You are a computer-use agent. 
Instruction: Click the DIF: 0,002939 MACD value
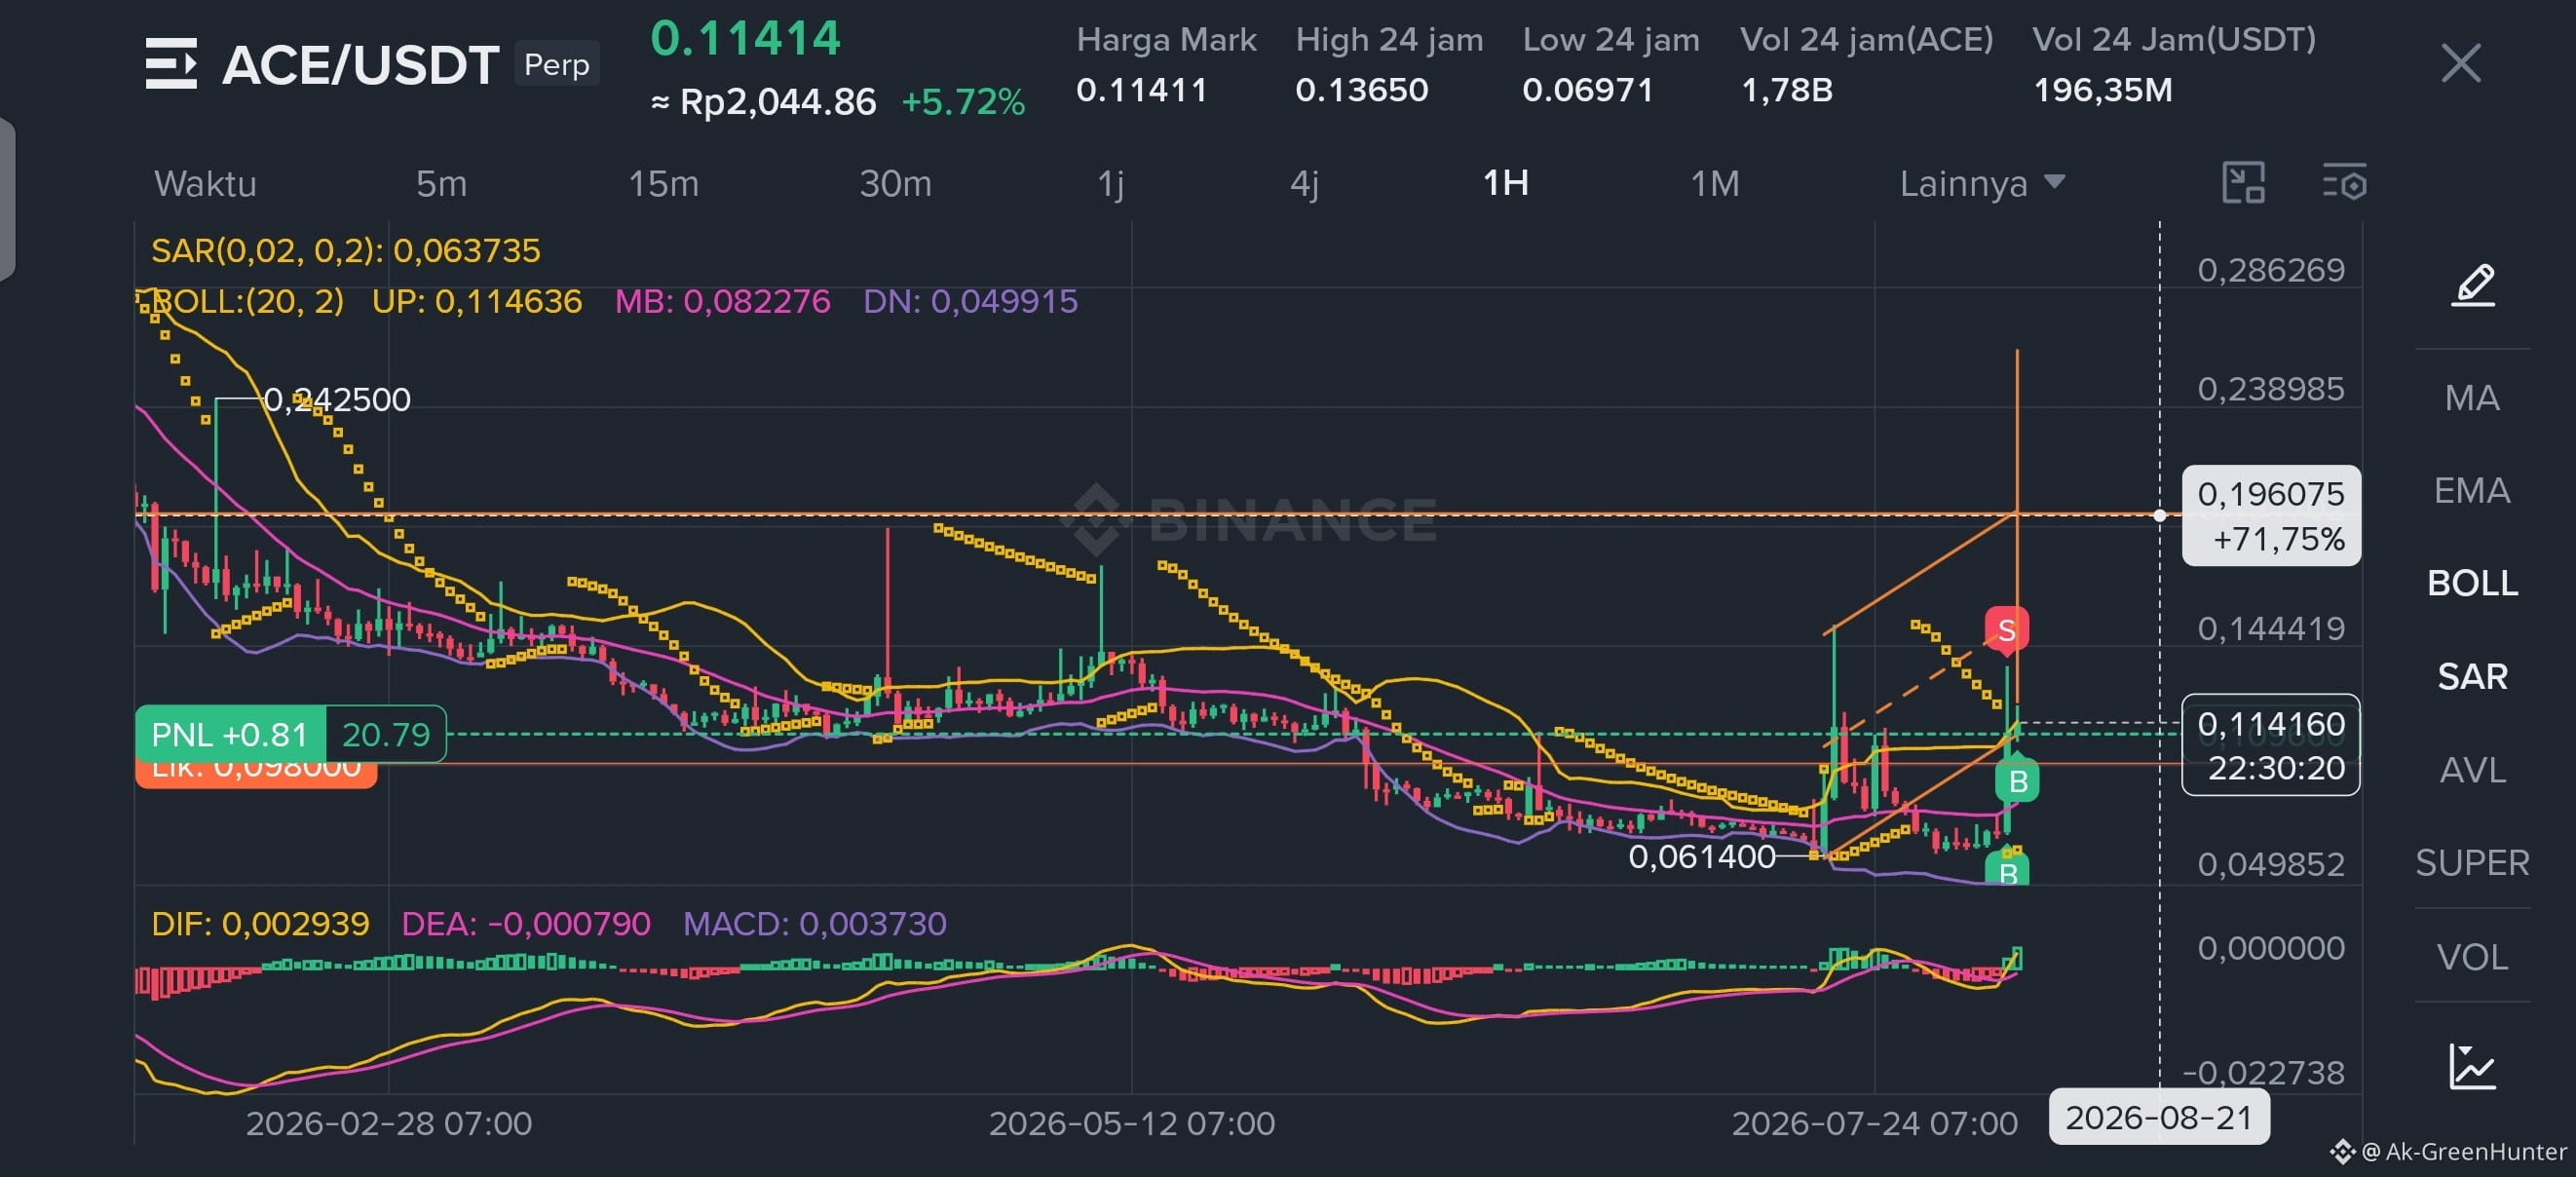(x=260, y=923)
